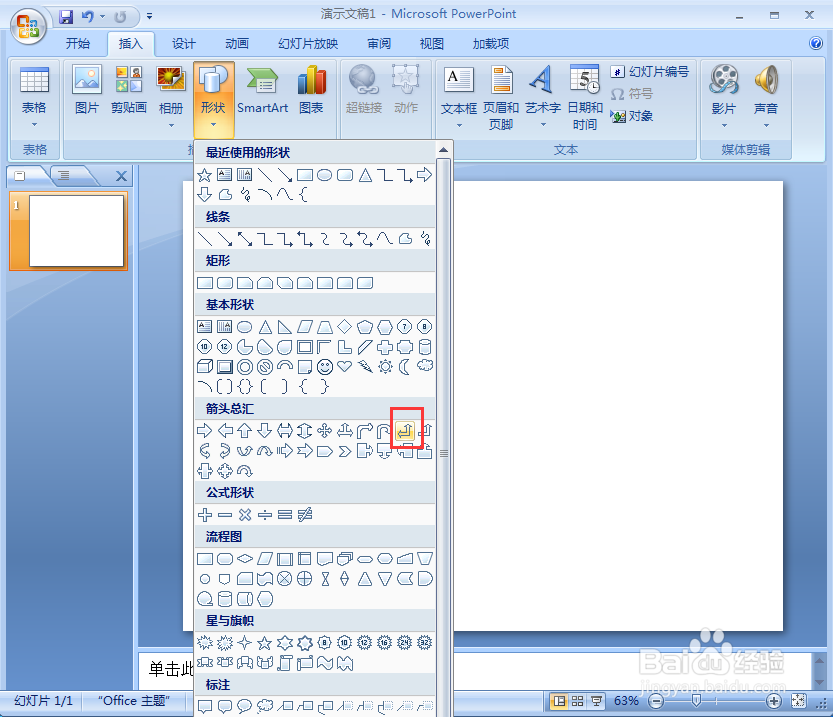Select the 5-point star in Stars and Banners
The width and height of the screenshot is (833, 717).
[265, 643]
